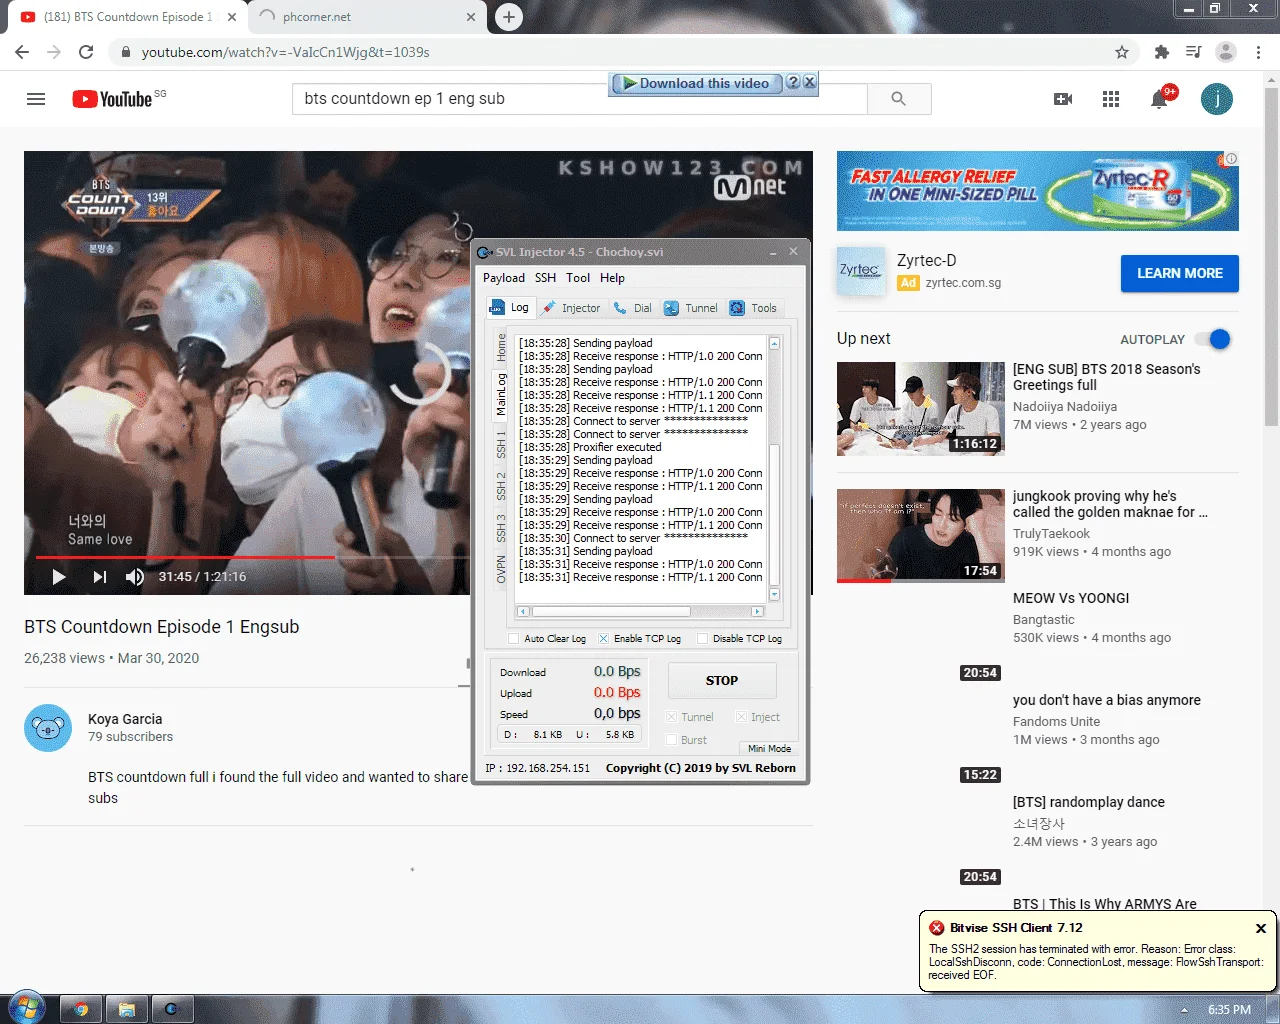Enable the Auto Clear Log checkbox
Image resolution: width=1280 pixels, height=1024 pixels.
[x=513, y=638]
